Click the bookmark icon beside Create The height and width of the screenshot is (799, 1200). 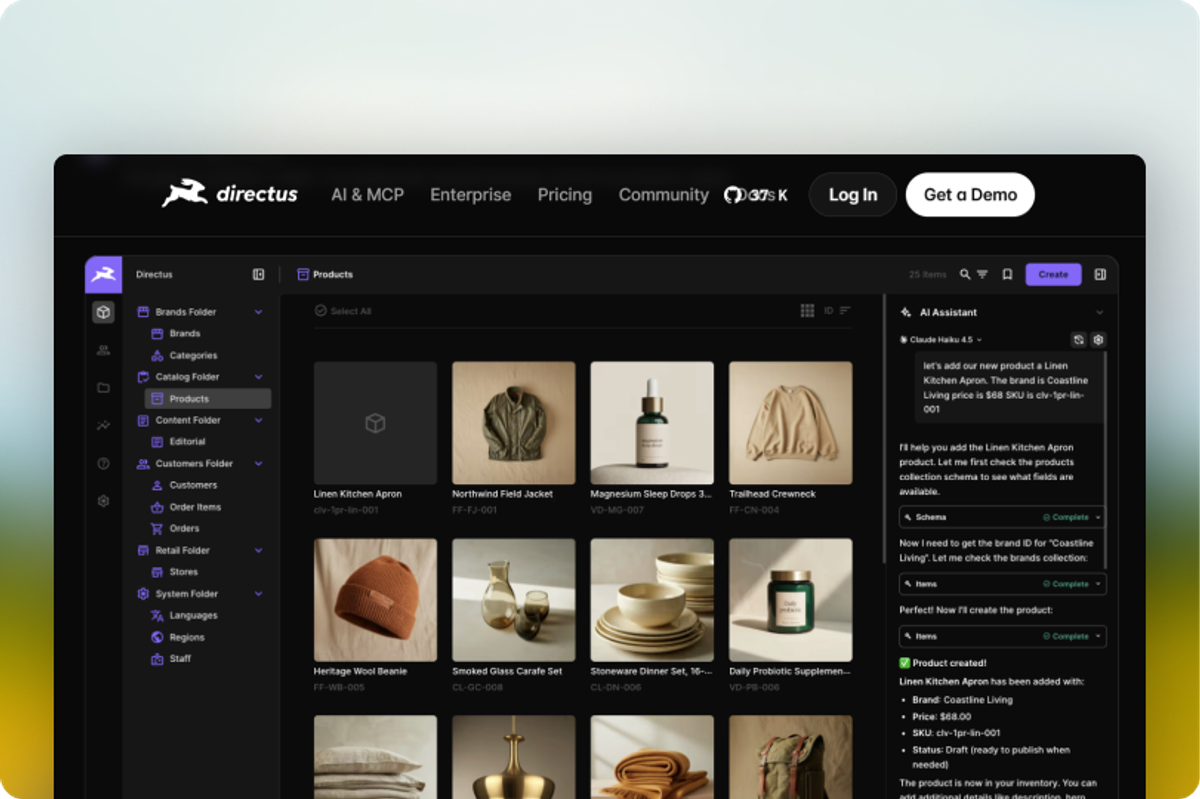click(x=1007, y=274)
